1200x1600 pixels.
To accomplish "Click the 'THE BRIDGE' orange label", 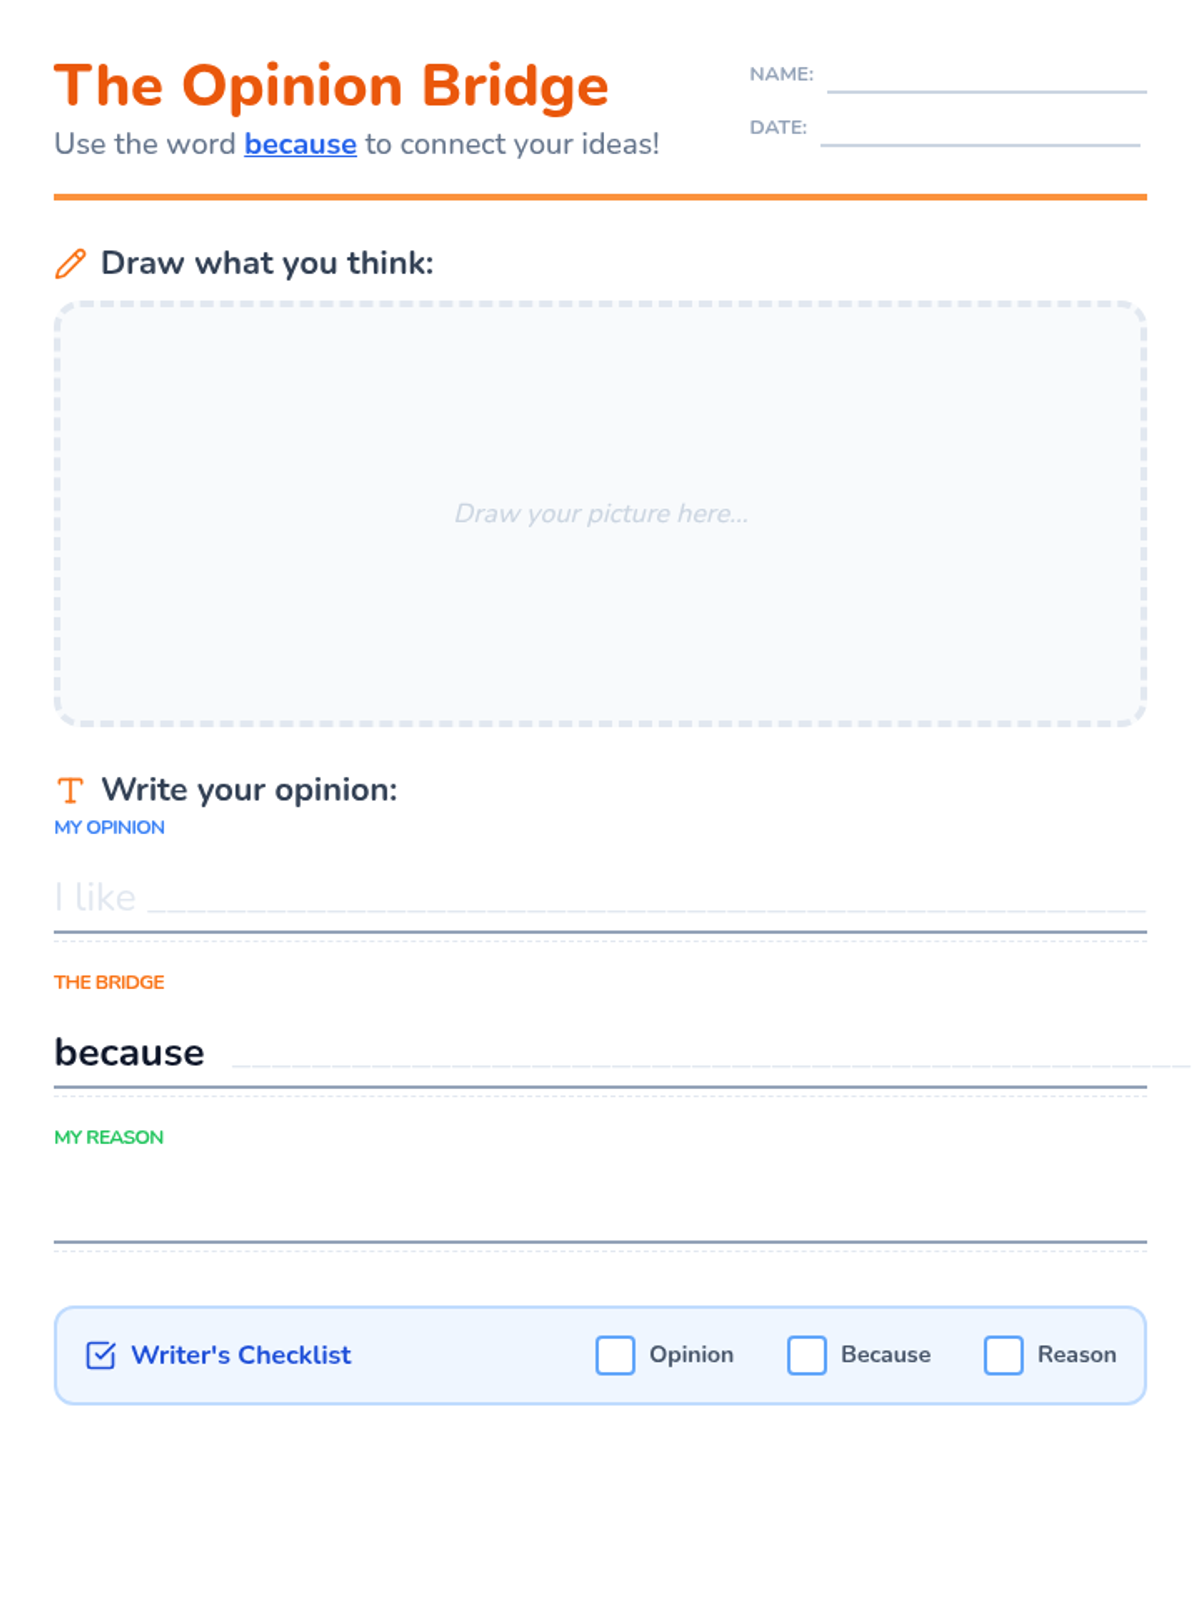I will click(109, 982).
